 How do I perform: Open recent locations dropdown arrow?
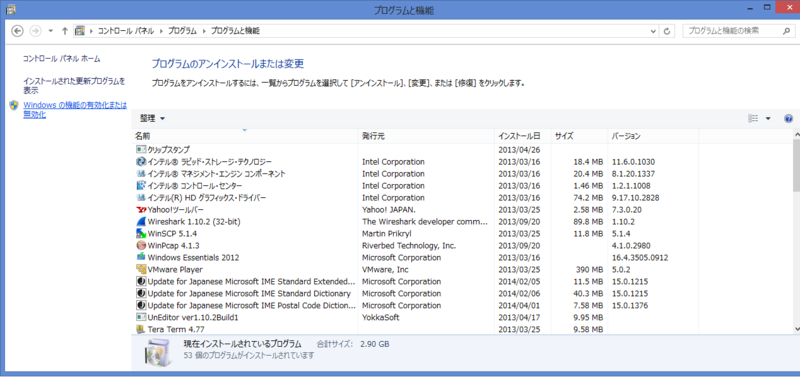click(x=51, y=31)
